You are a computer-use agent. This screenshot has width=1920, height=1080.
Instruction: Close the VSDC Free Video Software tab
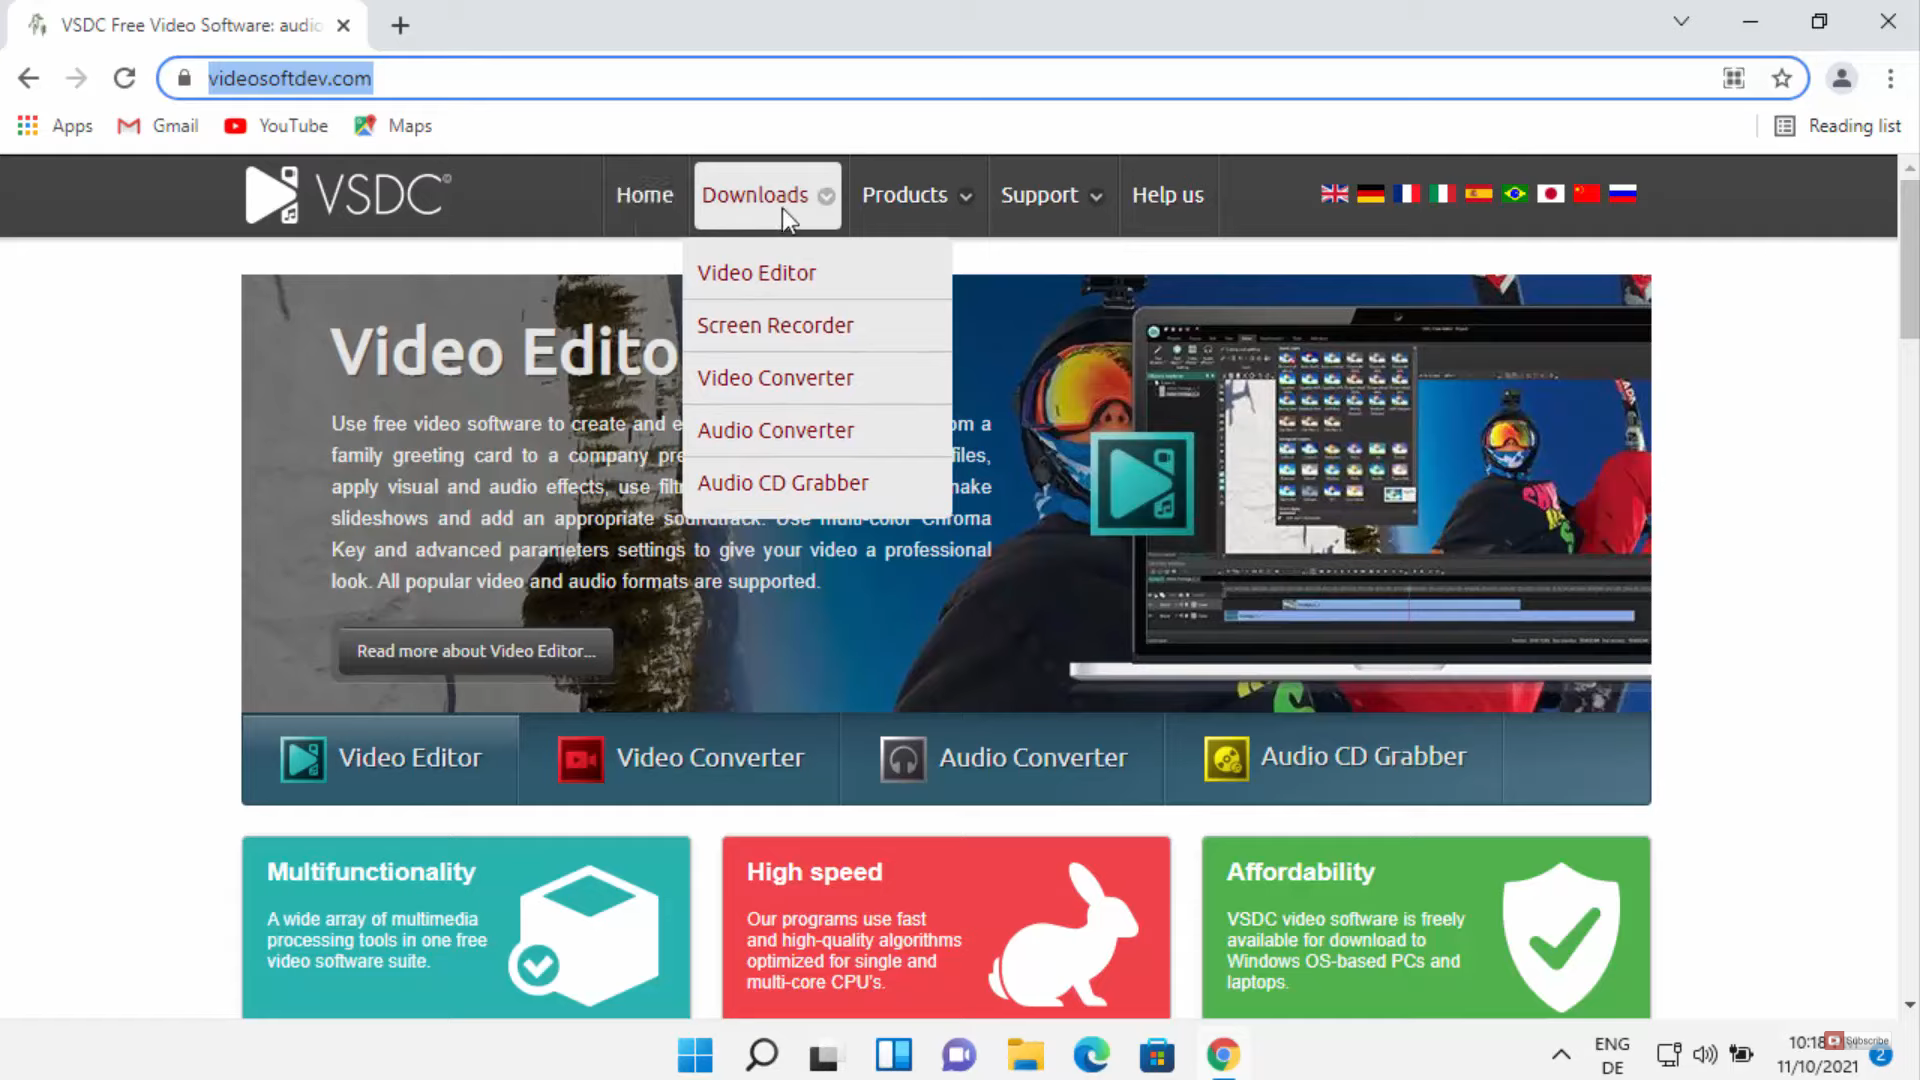343,25
